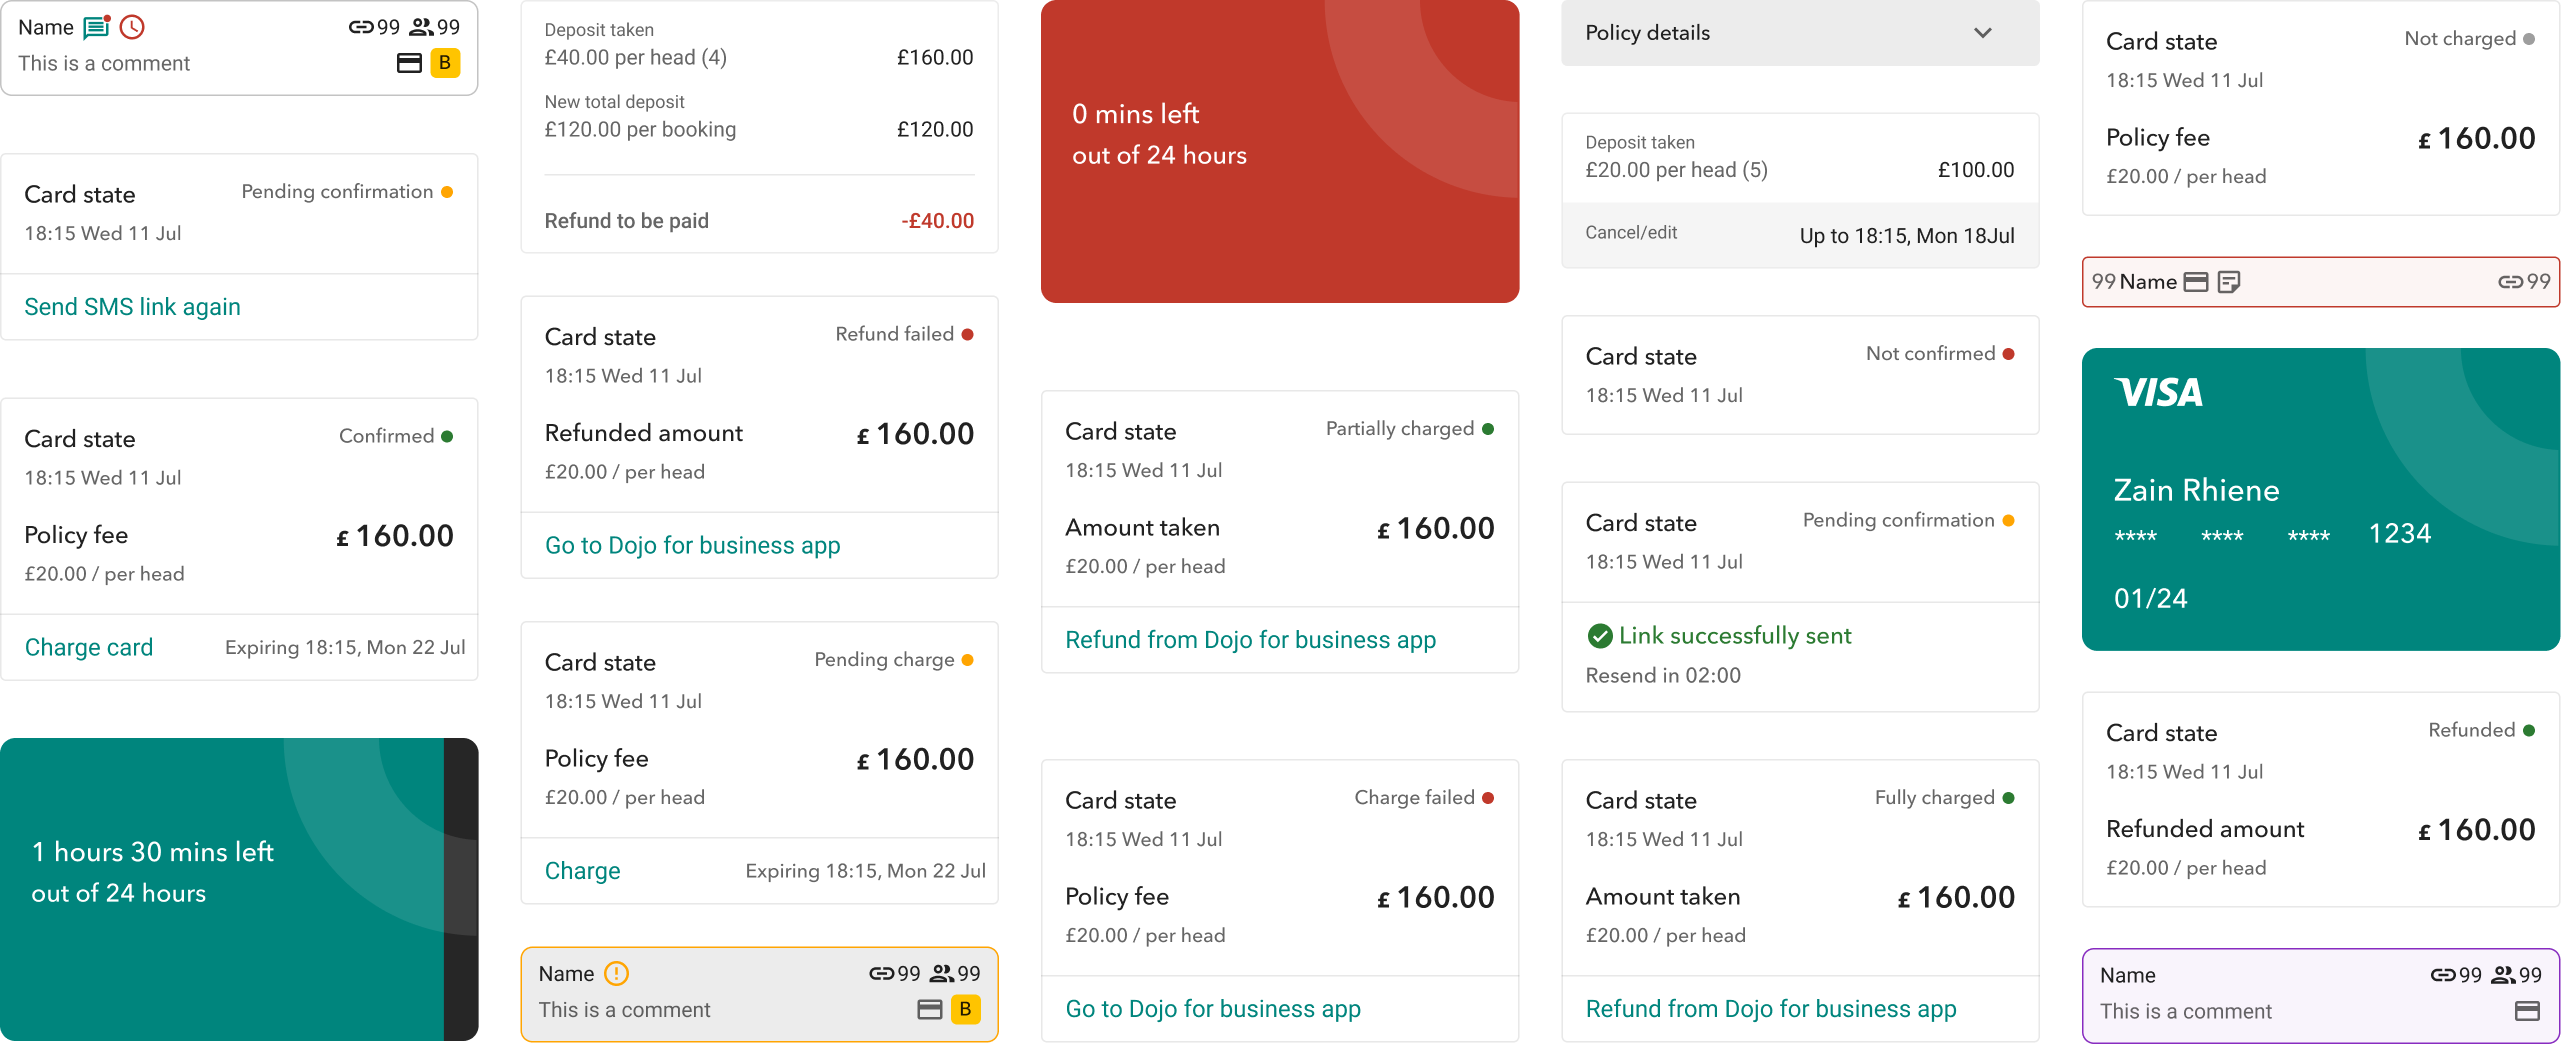Open Go to Dojo link under Refund failed
Image resolution: width=2561 pixels, height=1044 pixels.
tap(692, 545)
